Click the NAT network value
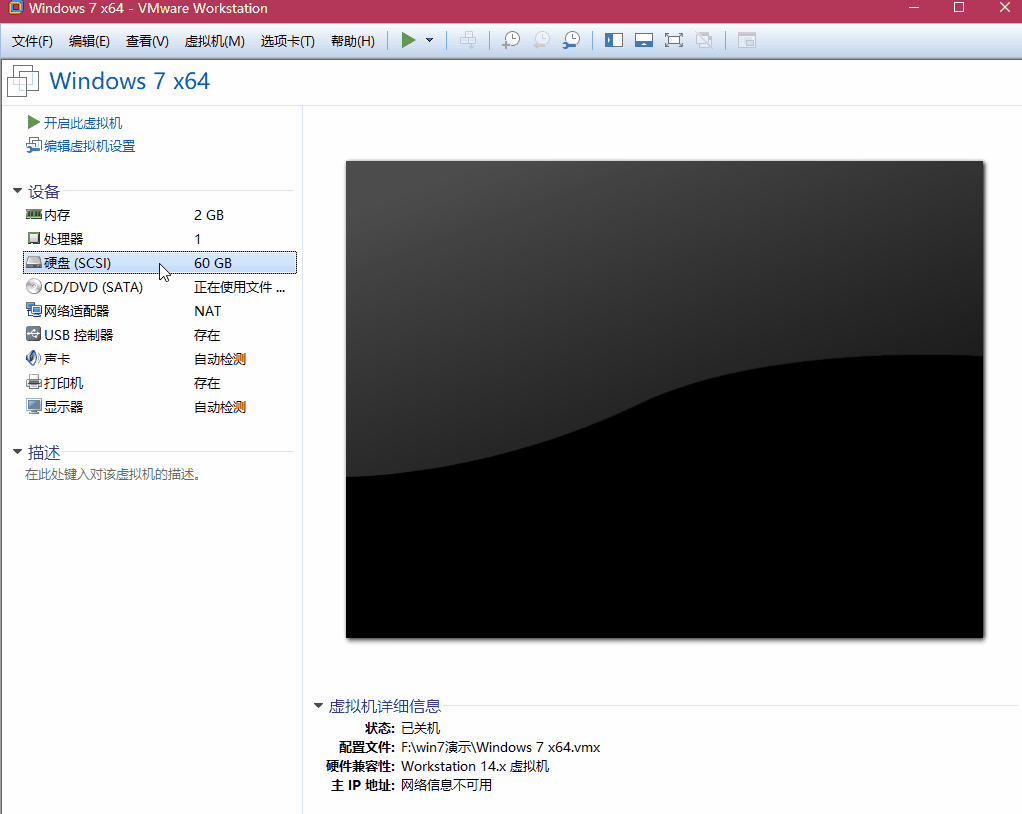Viewport: 1022px width, 814px height. point(207,311)
